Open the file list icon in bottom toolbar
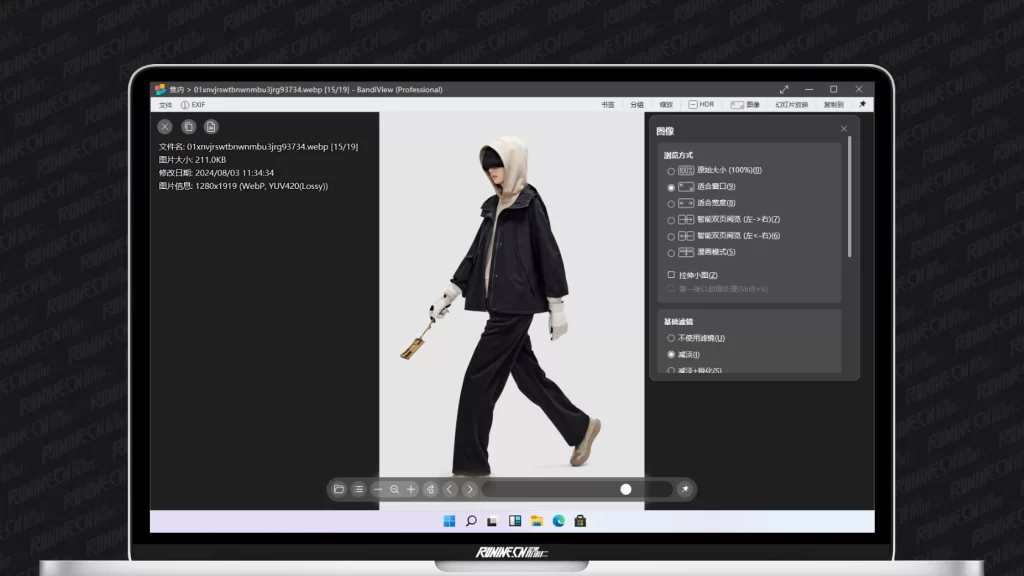This screenshot has height=576, width=1024. click(358, 489)
